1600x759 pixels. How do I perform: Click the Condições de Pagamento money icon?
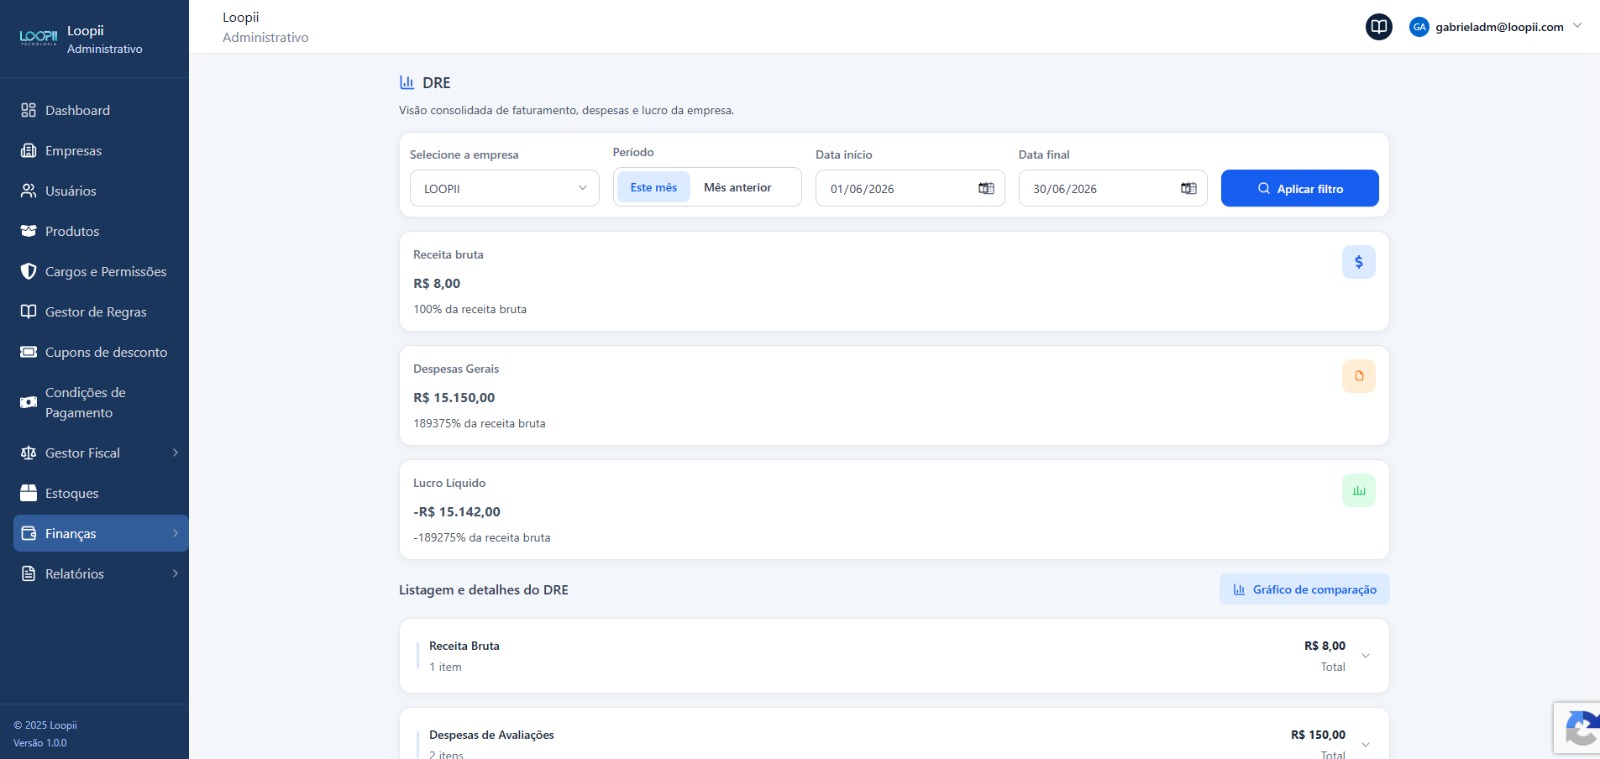28,402
